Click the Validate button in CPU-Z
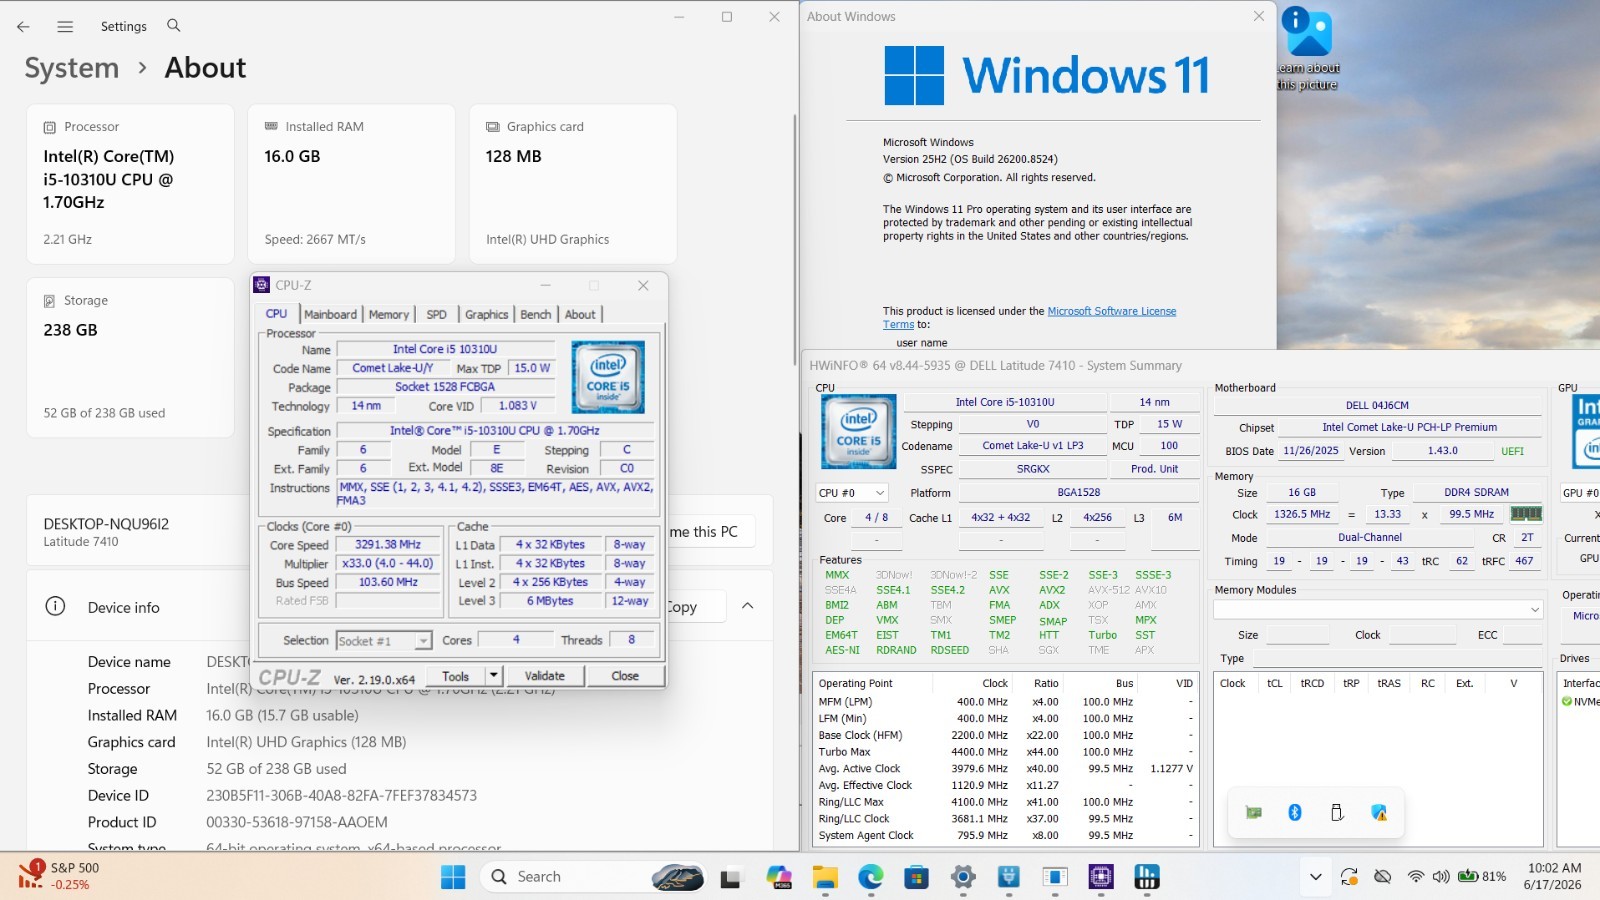 pos(545,676)
